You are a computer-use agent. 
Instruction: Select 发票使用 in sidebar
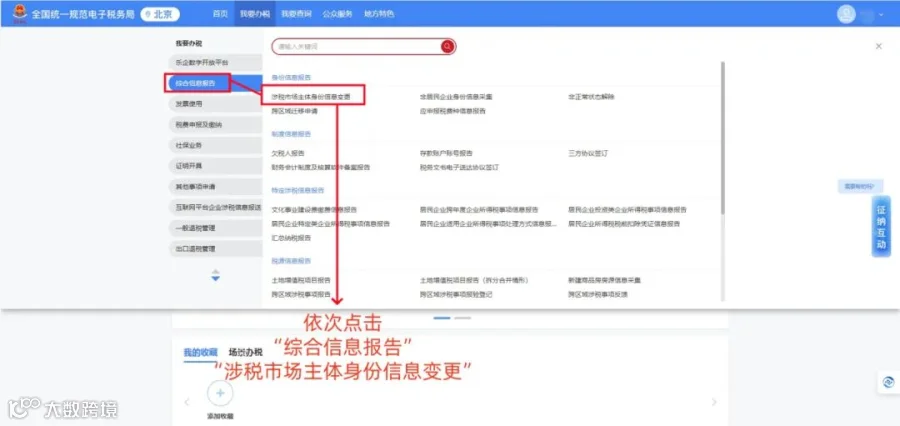coord(216,104)
